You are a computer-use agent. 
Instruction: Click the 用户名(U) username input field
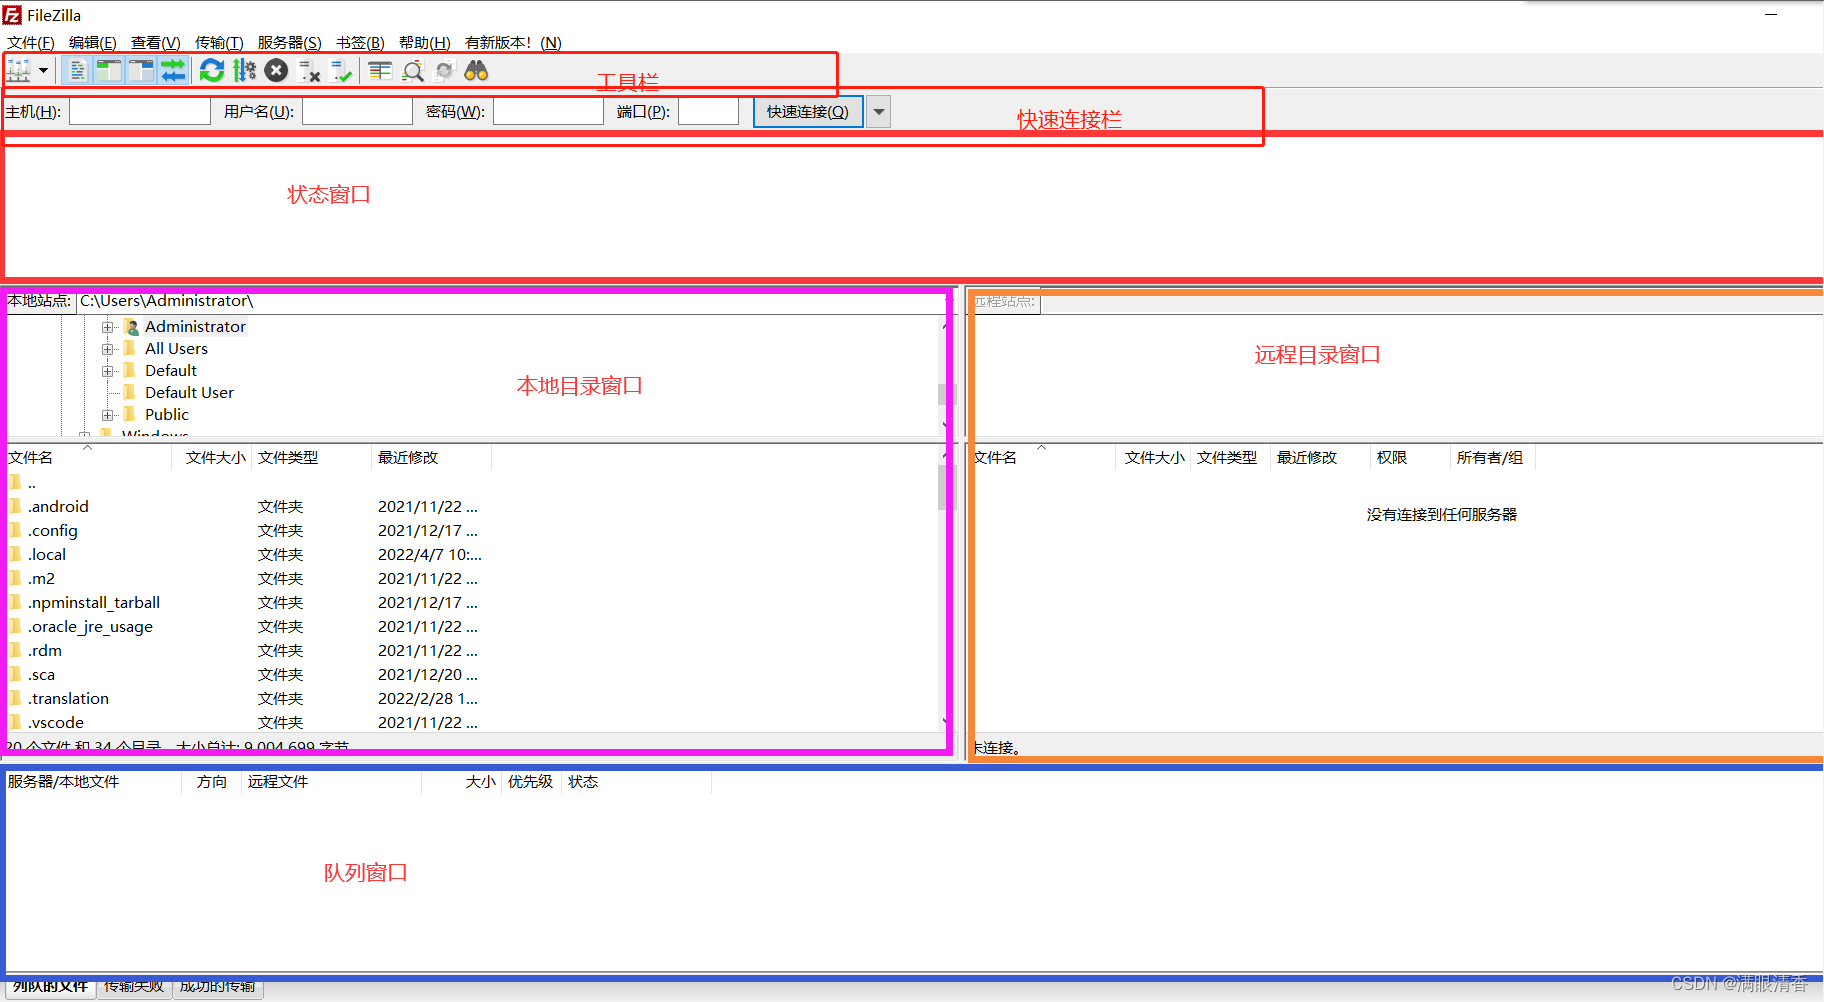(357, 112)
